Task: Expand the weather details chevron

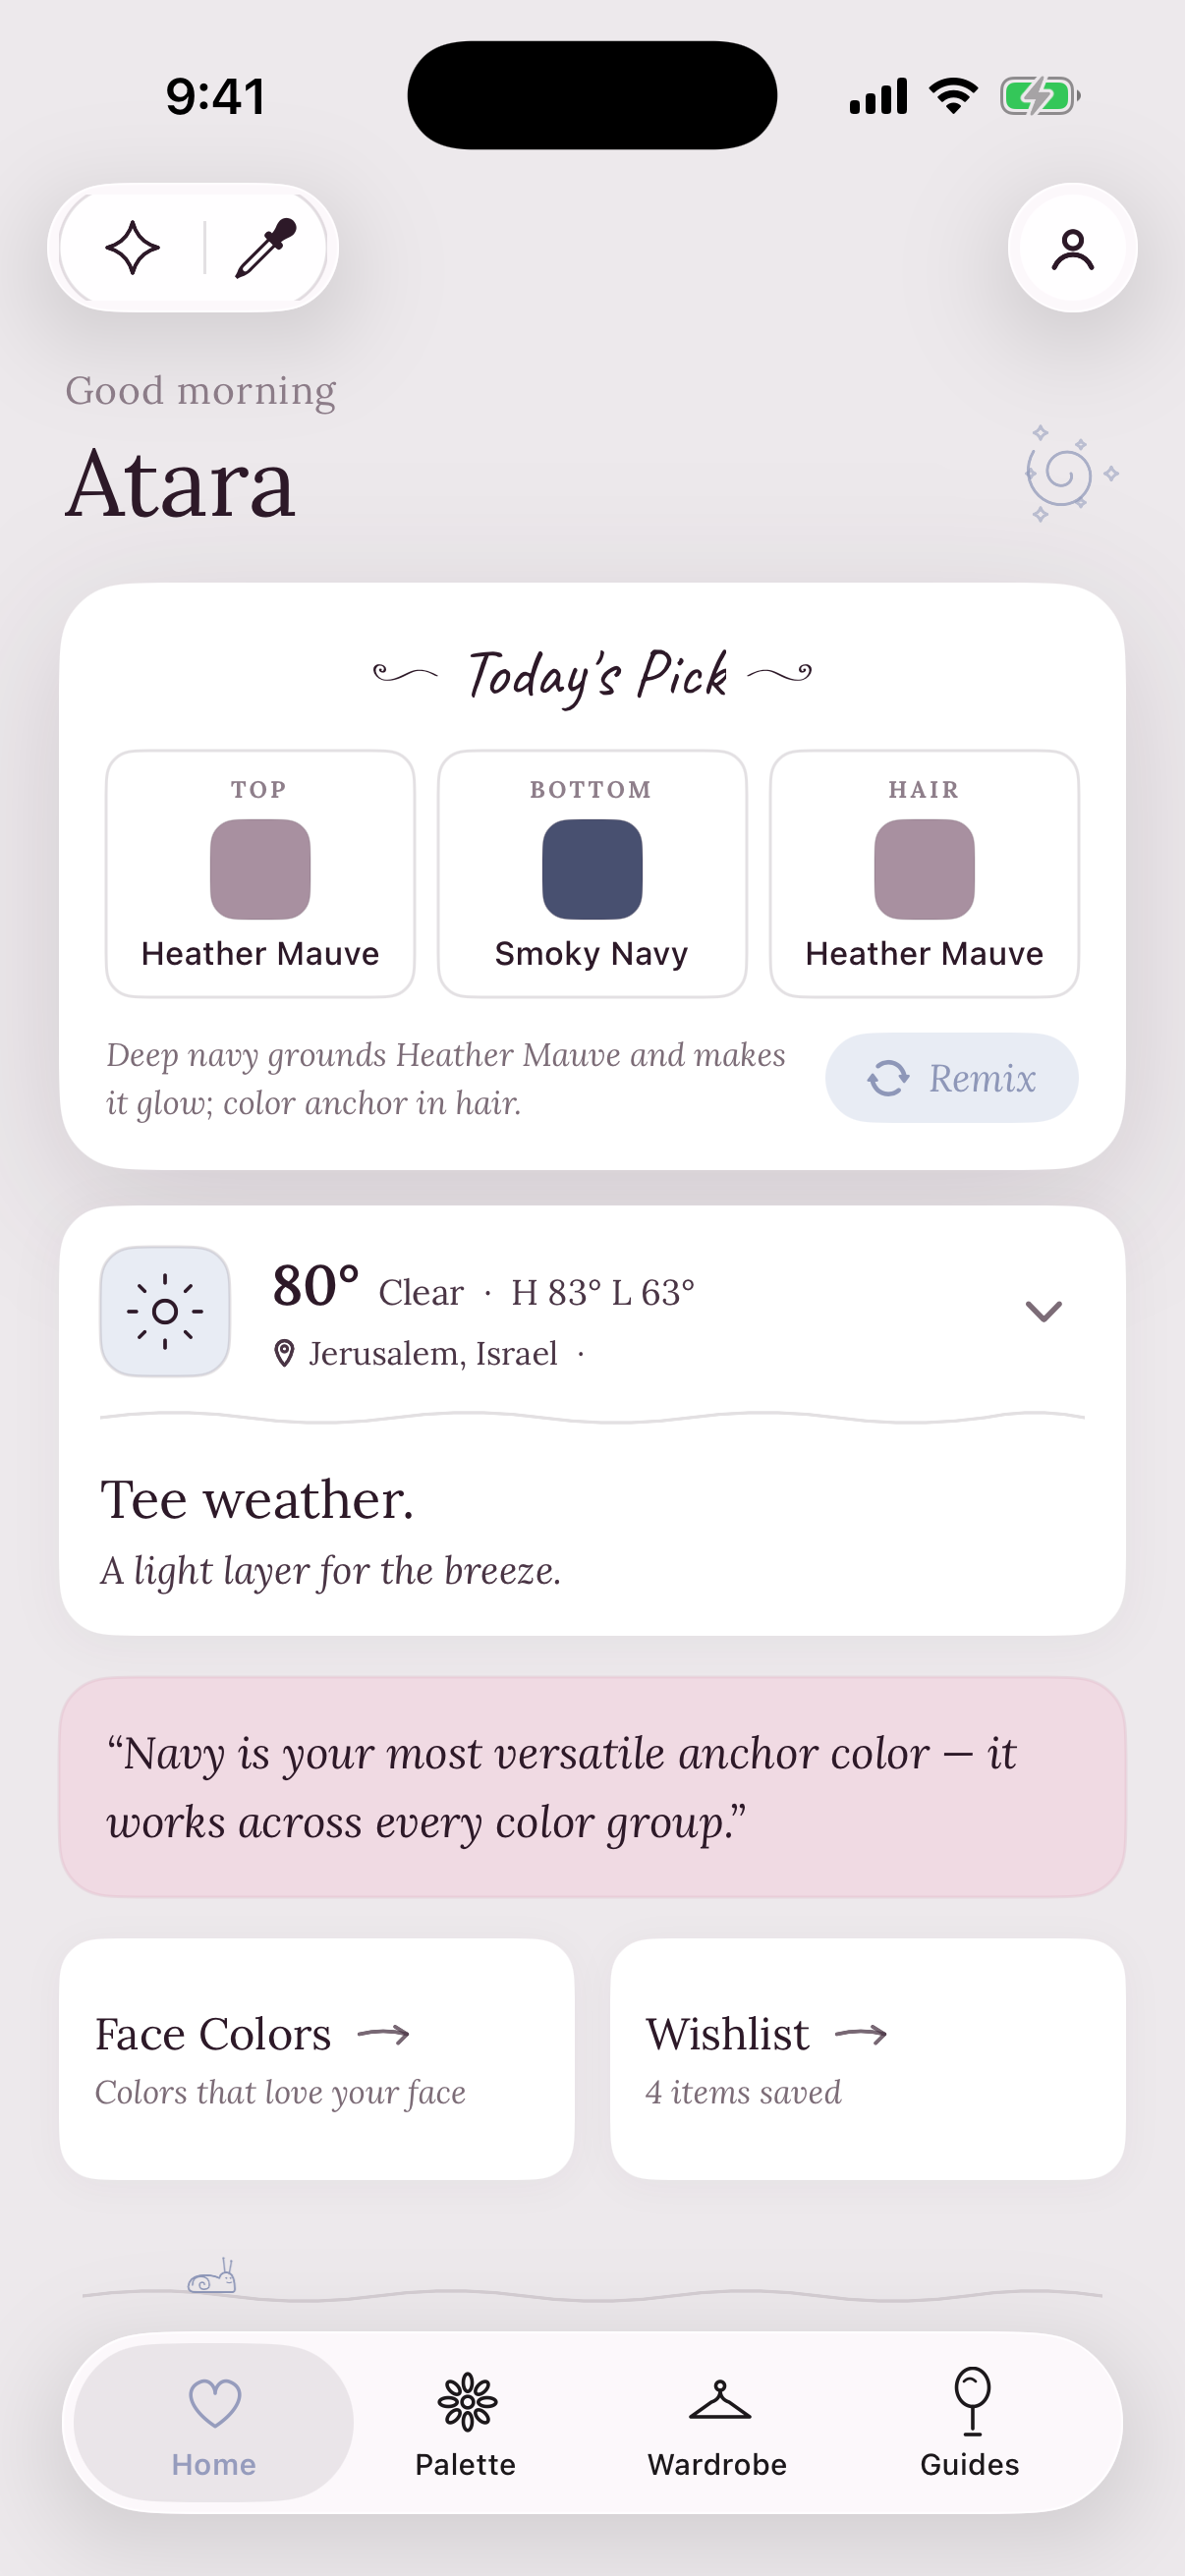Action: 1043,1311
